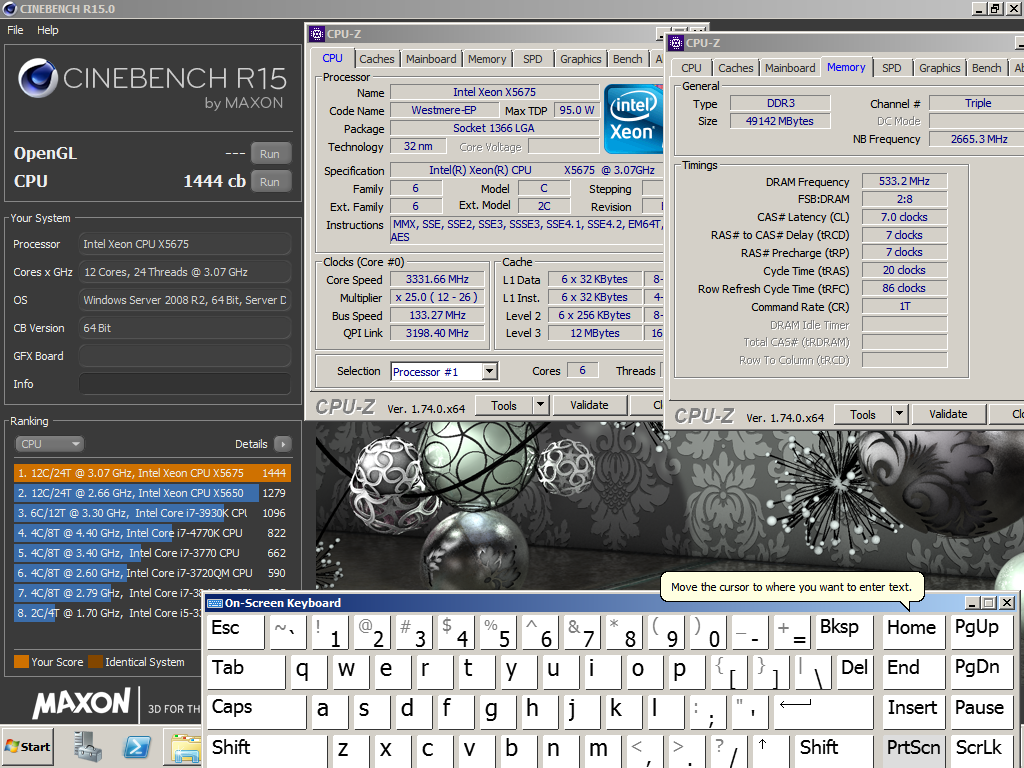
Task: Click the CPU-Z Memory window title icon
Action: [676, 43]
